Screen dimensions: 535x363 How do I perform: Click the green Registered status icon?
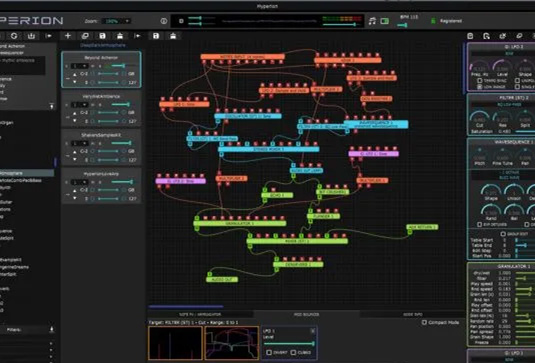pyautogui.click(x=433, y=21)
